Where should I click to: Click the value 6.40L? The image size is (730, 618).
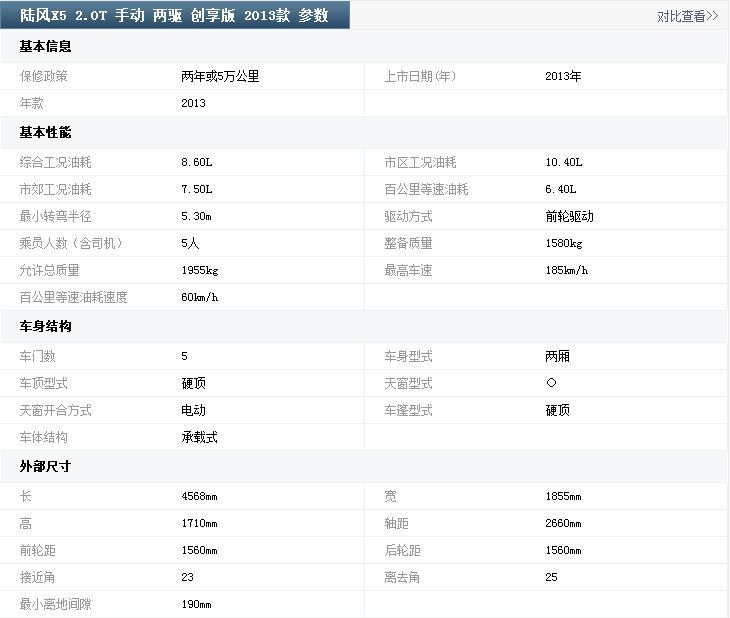(561, 190)
